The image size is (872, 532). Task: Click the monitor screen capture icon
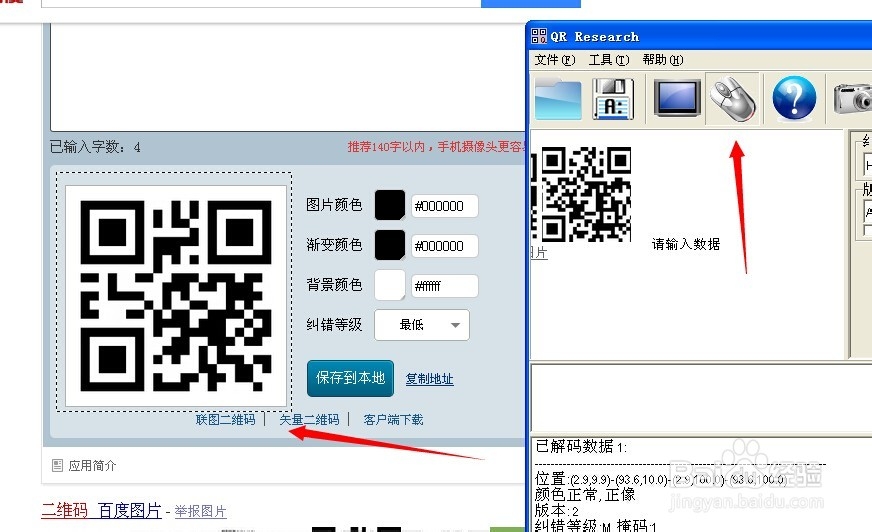pos(677,98)
